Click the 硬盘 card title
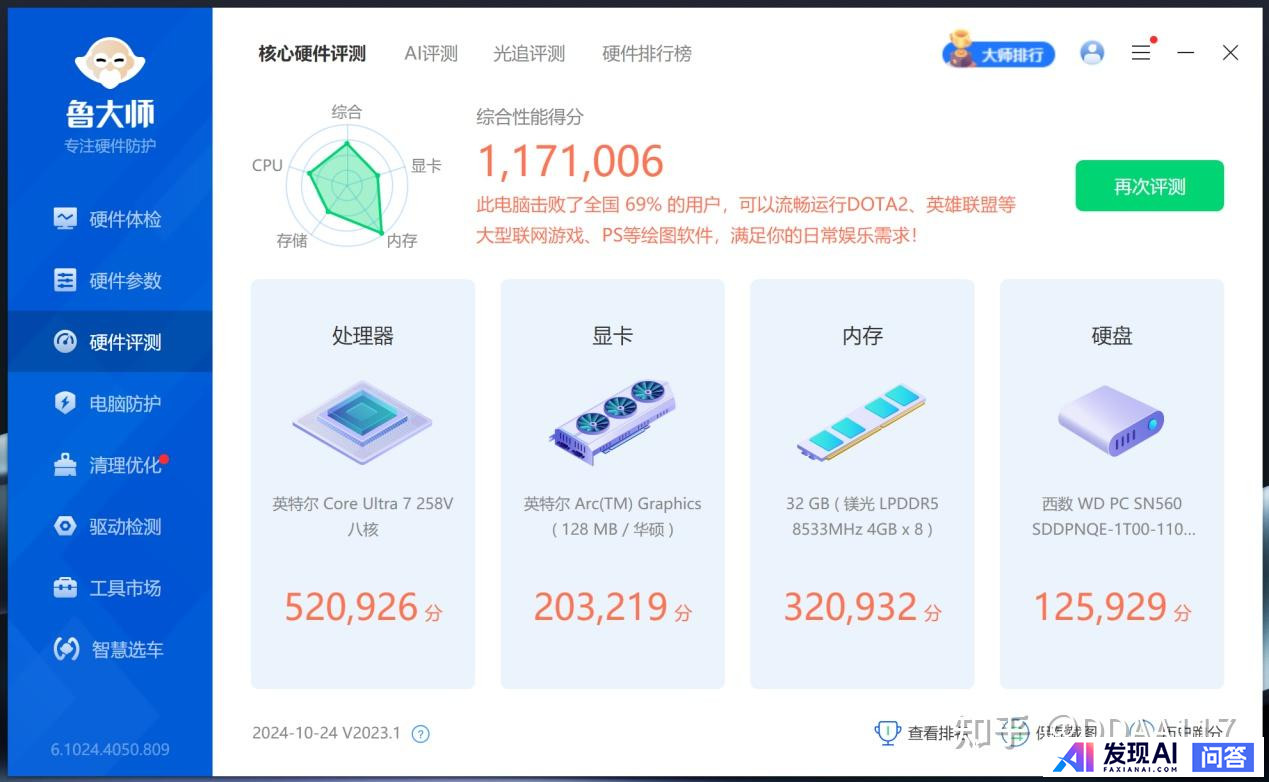 point(1112,336)
